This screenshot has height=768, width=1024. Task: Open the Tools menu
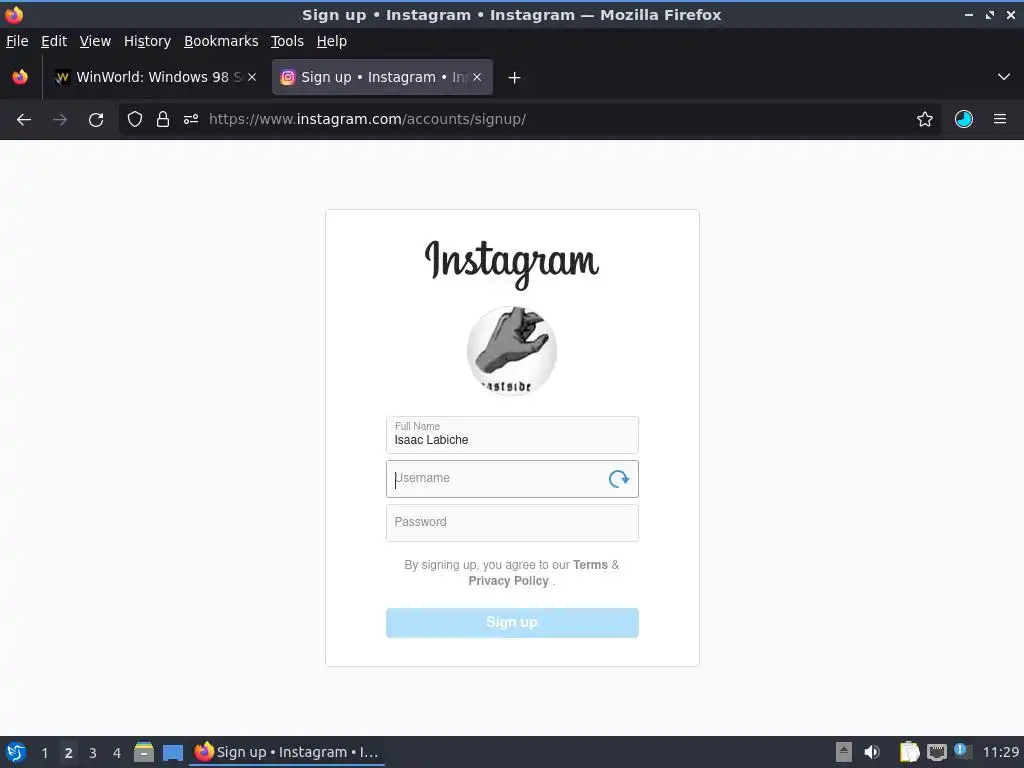[x=287, y=41]
